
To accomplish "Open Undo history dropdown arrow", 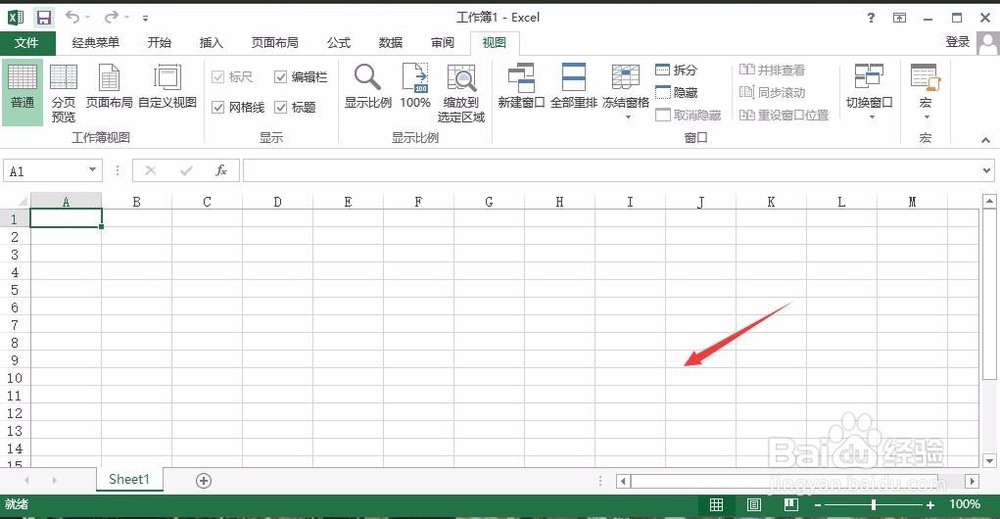I will 87,17.
